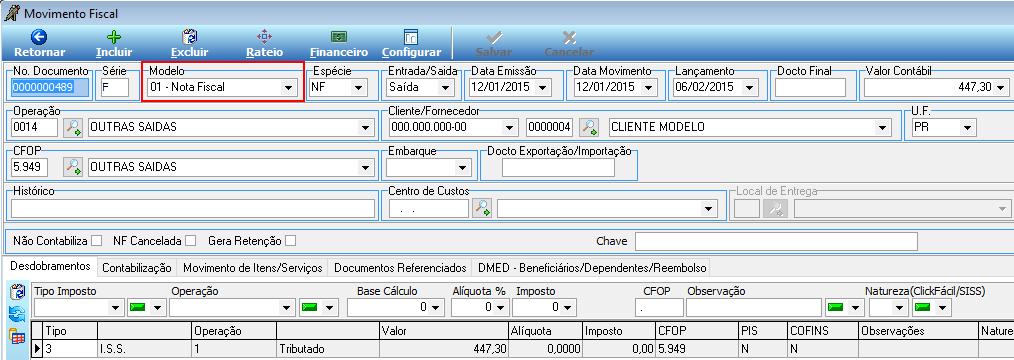This screenshot has width=1014, height=360.
Task: Click the greyed-out Salvar checkmark
Action: (494, 44)
